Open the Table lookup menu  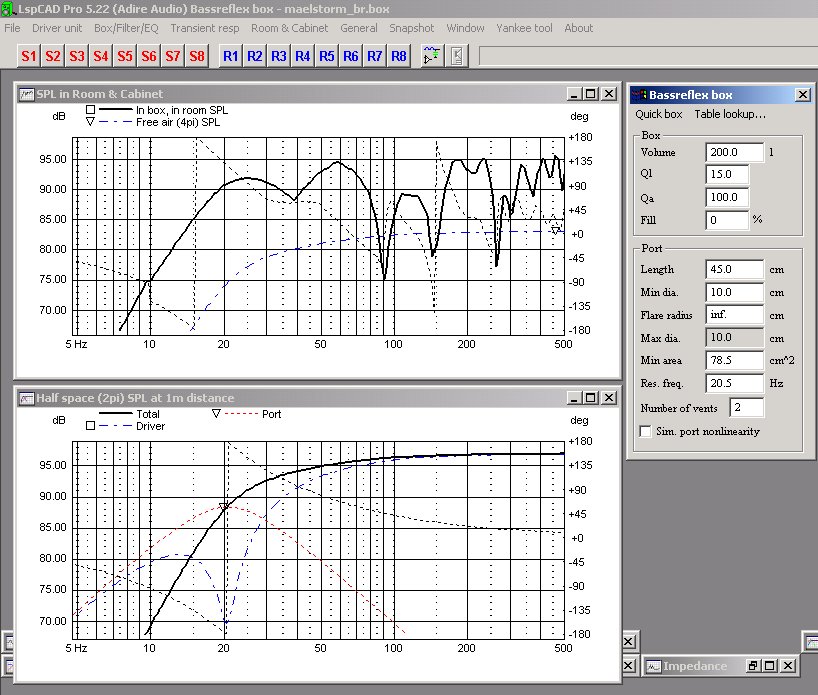(x=730, y=114)
